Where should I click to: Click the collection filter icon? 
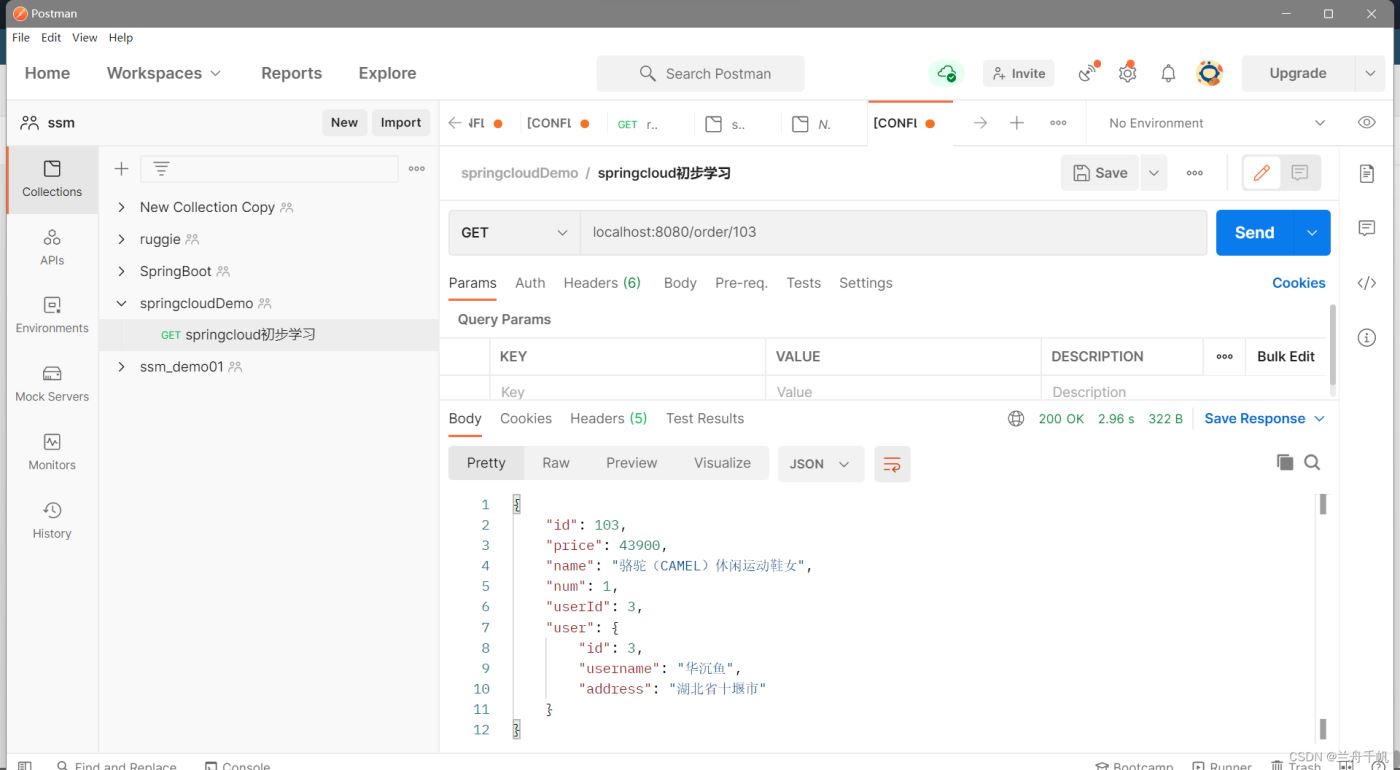[x=161, y=169]
